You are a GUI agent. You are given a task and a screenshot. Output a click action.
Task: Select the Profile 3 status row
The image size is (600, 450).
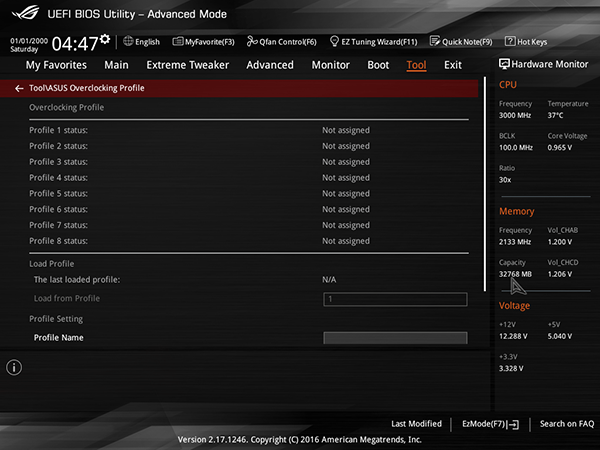(249, 162)
